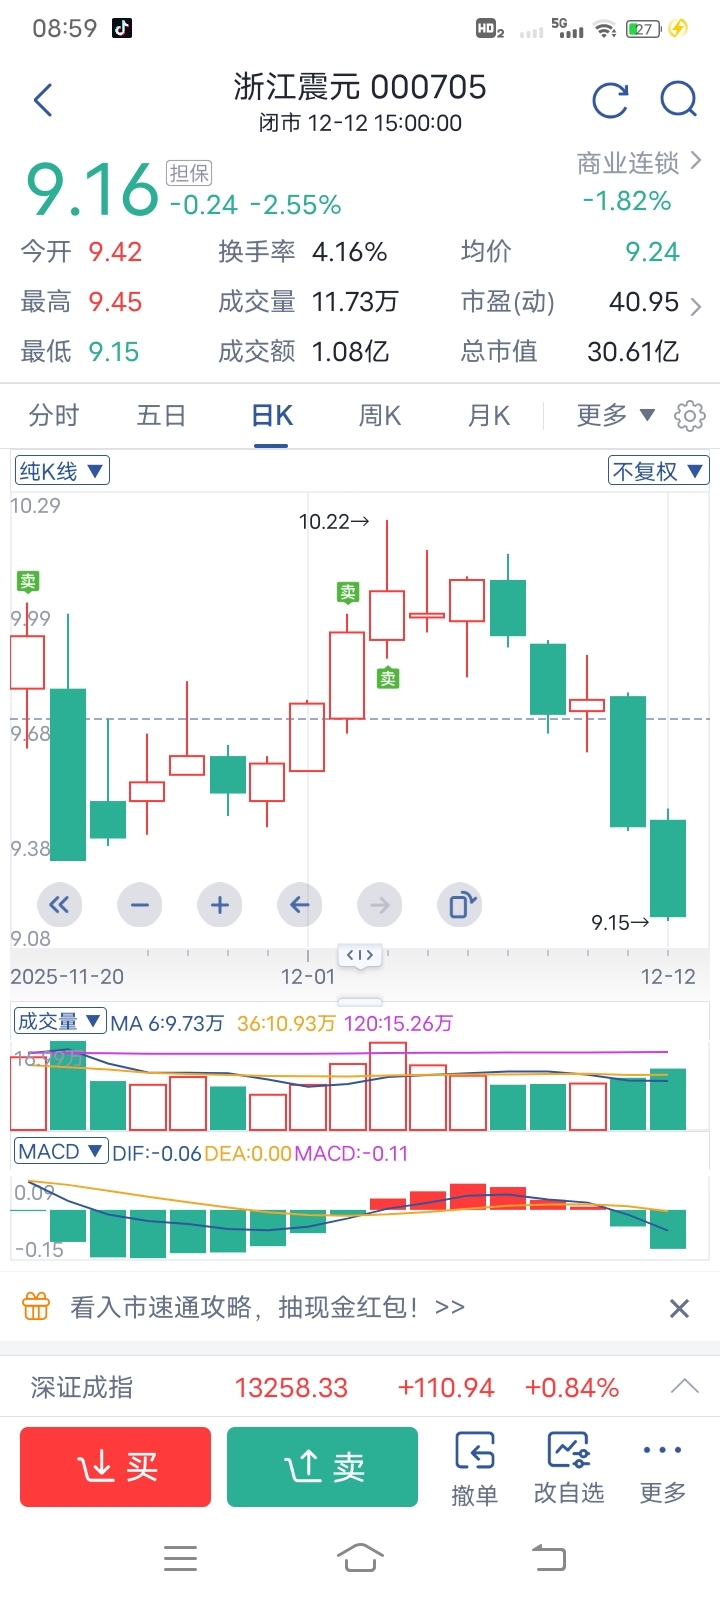Zoom out chart with minus button
Image resolution: width=720 pixels, height=1600 pixels.
tap(139, 905)
